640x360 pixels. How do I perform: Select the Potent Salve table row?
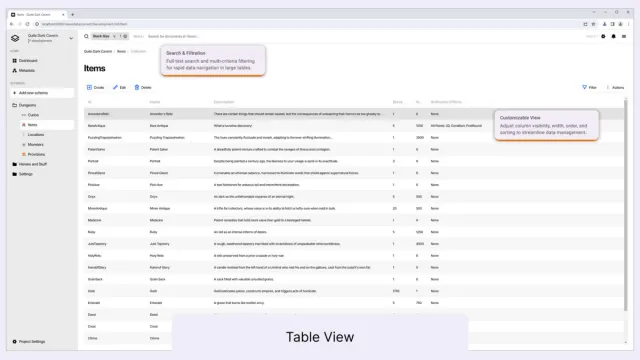[x=353, y=149]
